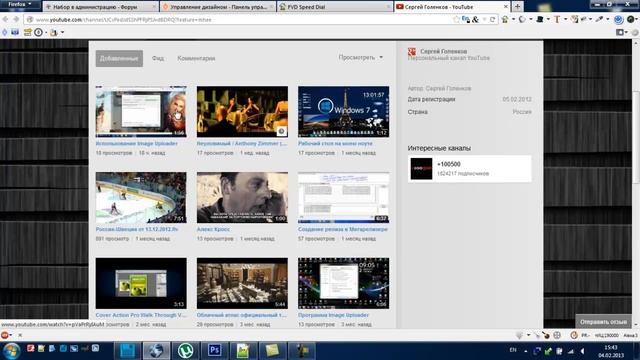Image resolution: width=640 pixels, height=360 pixels.
Task: Open the volume speaker tray icon
Action: click(583, 351)
